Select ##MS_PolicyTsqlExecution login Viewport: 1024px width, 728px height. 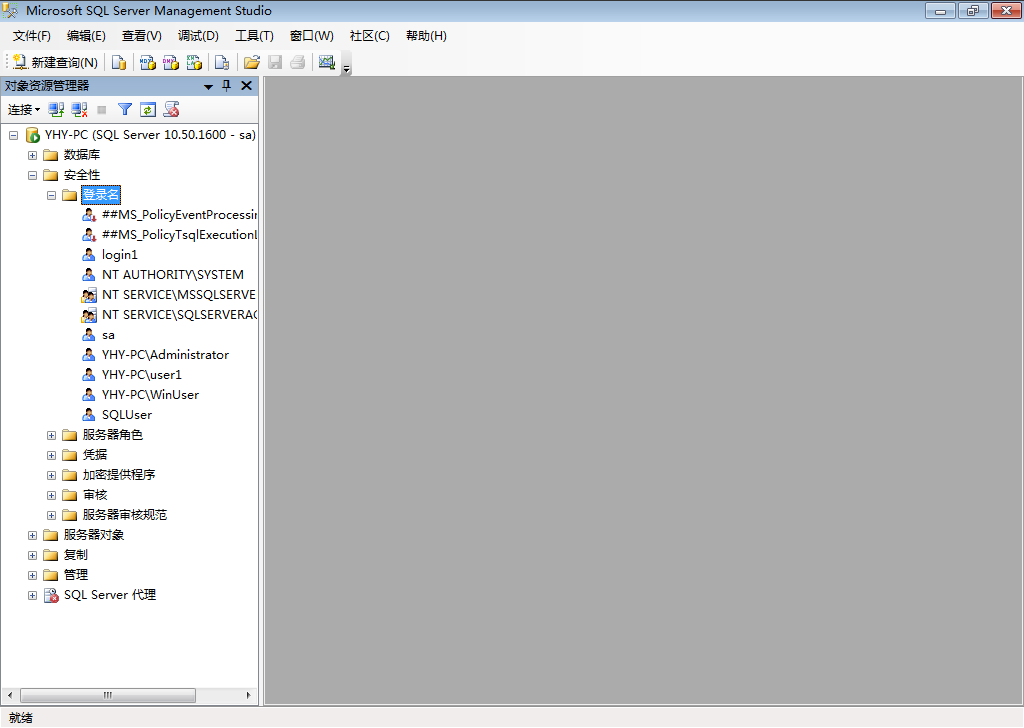(179, 235)
